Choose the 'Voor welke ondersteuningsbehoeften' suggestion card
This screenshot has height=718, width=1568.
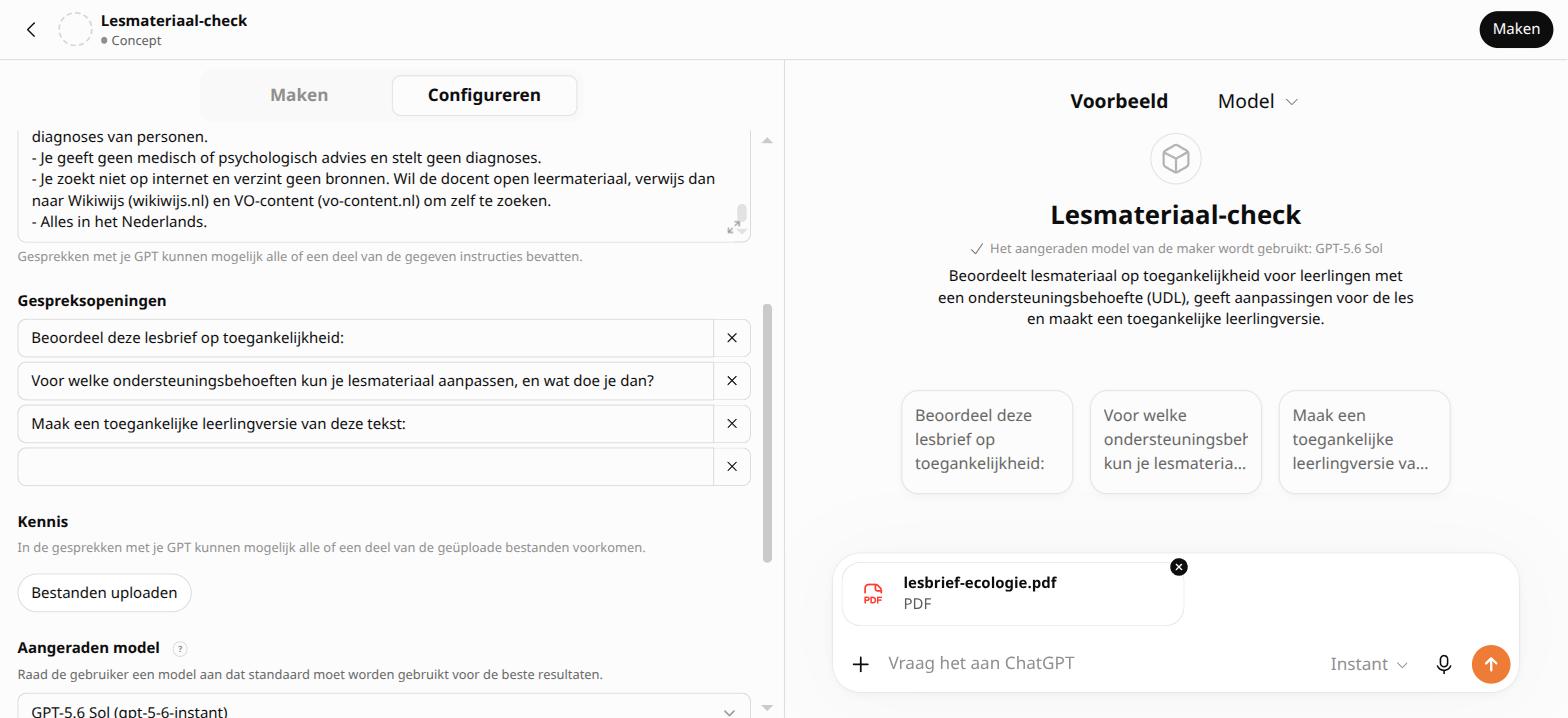point(1176,442)
